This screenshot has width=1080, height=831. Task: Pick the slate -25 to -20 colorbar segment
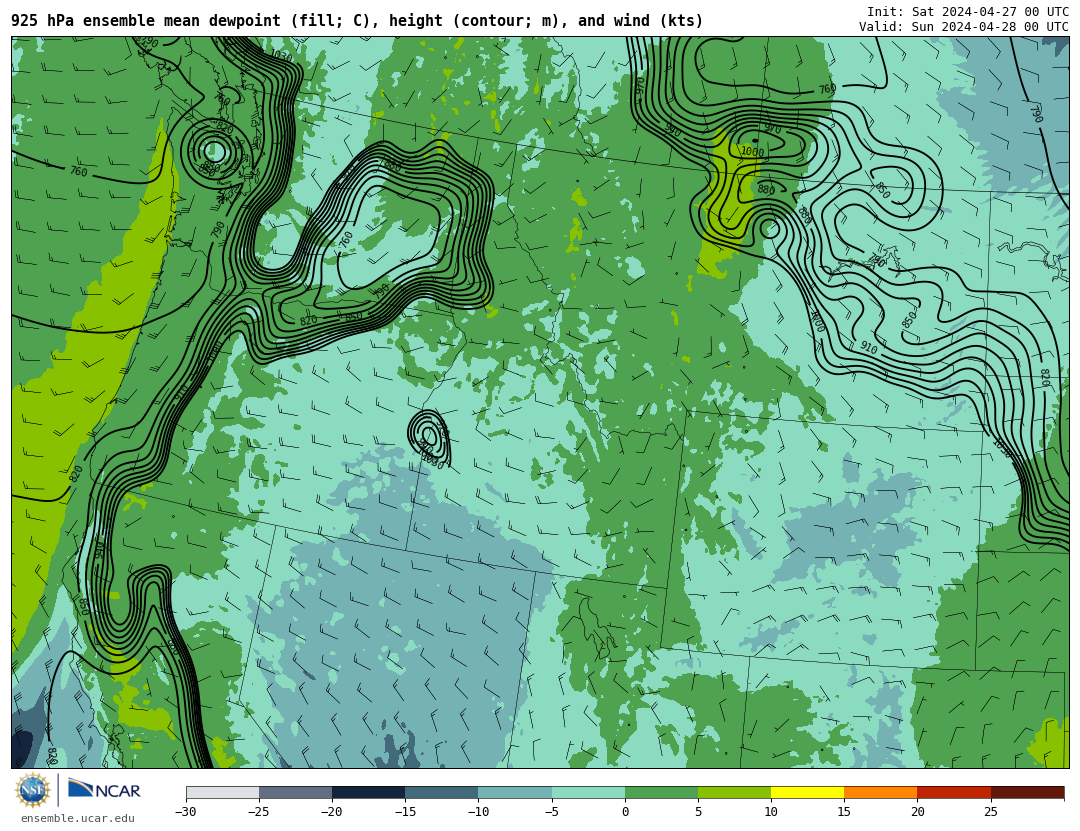pos(295,792)
